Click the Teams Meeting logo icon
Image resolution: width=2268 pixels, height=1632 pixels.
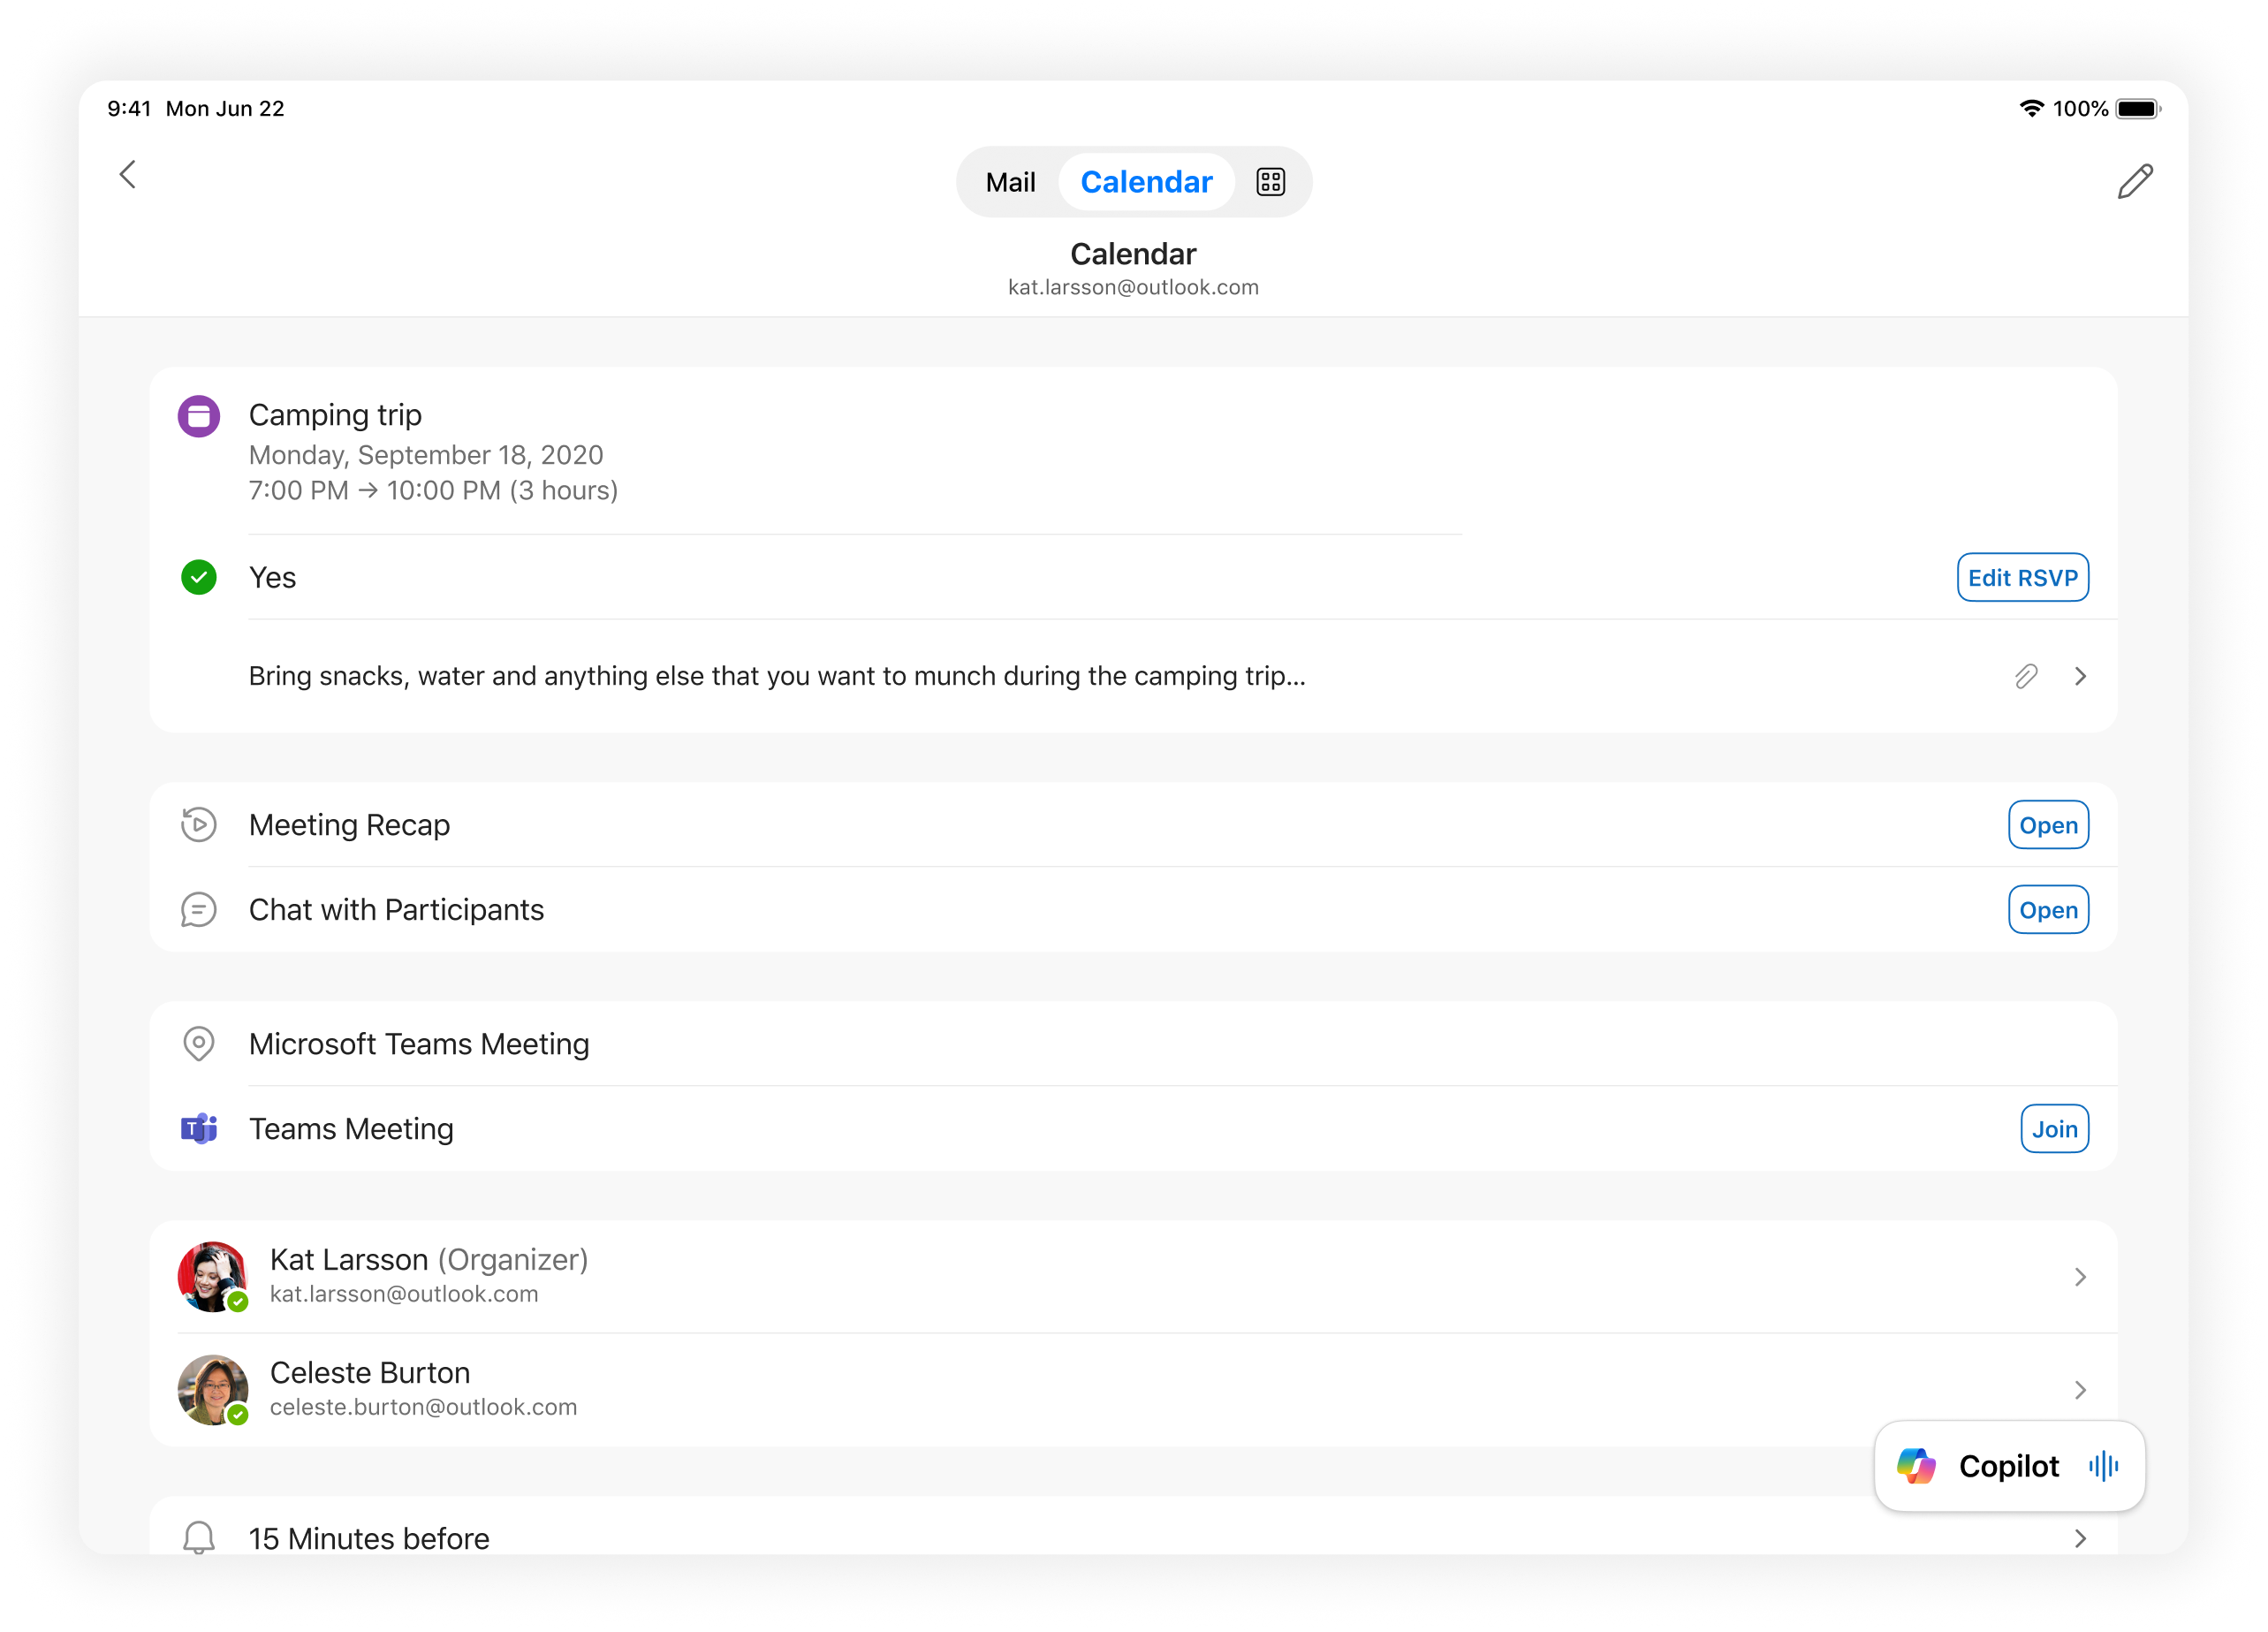(x=199, y=1128)
